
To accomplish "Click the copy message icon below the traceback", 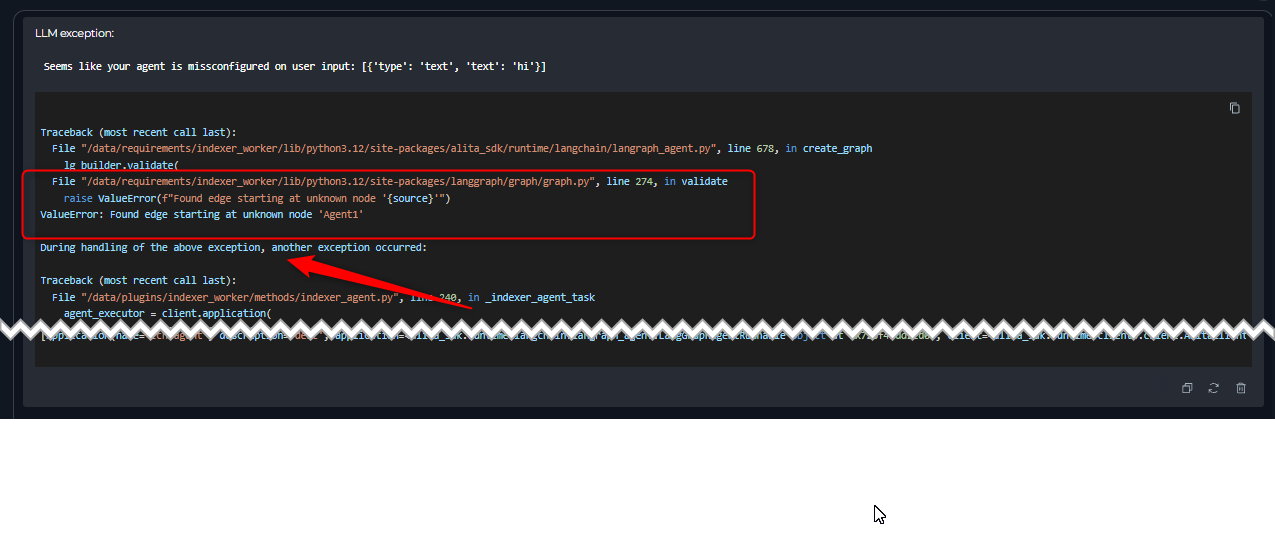I will point(1187,388).
